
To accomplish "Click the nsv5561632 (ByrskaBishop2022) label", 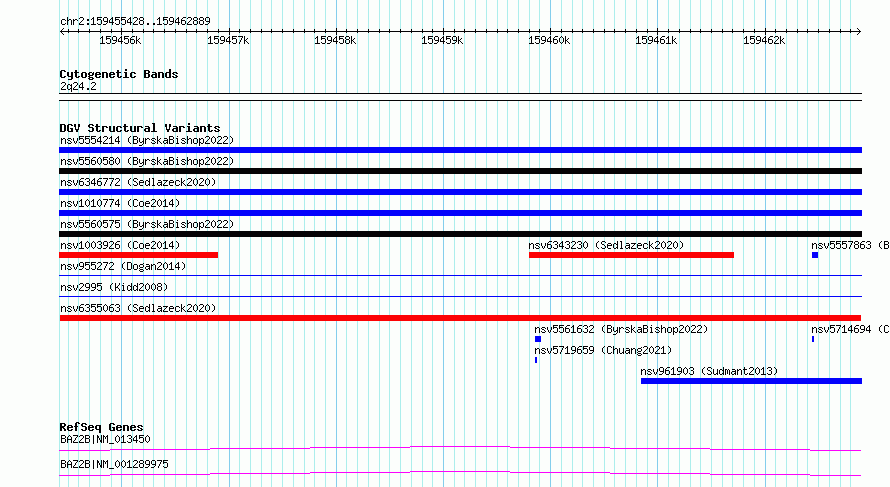I will coord(621,329).
